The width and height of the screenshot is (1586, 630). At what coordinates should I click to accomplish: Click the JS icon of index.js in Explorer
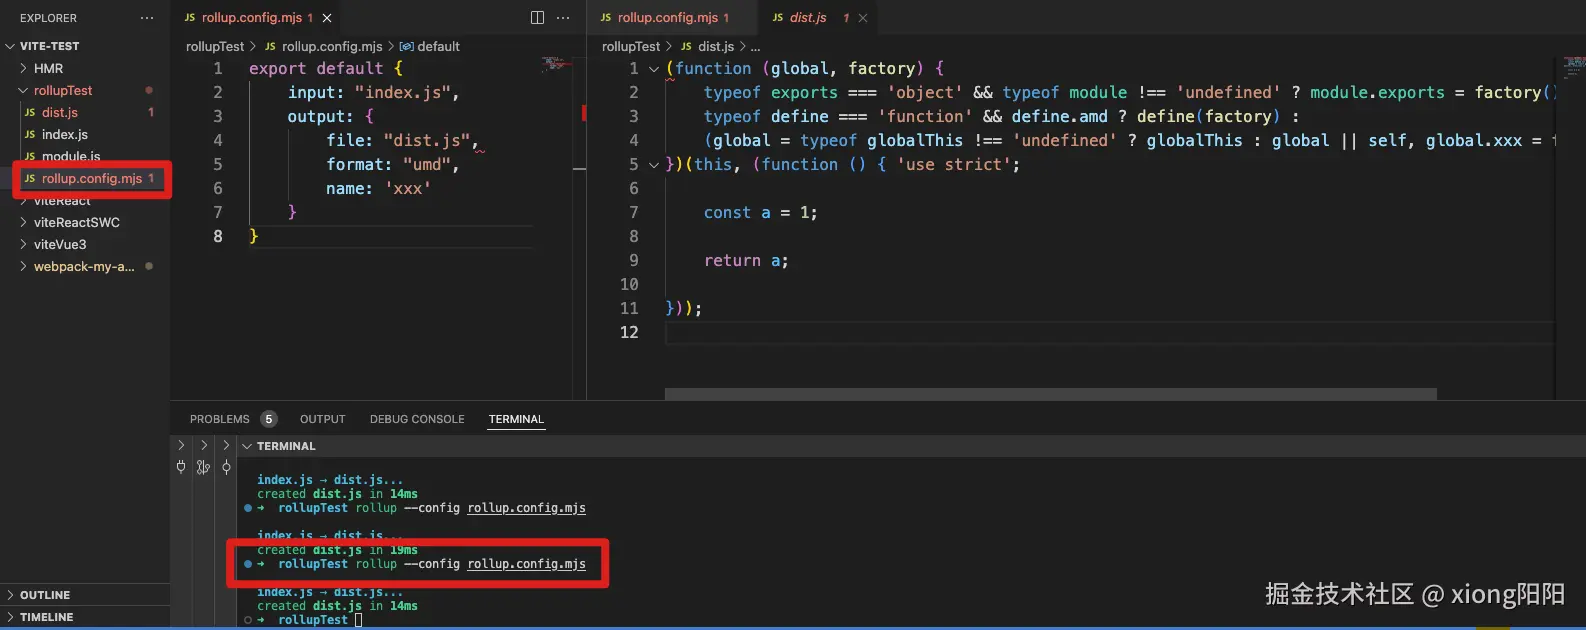(30, 135)
